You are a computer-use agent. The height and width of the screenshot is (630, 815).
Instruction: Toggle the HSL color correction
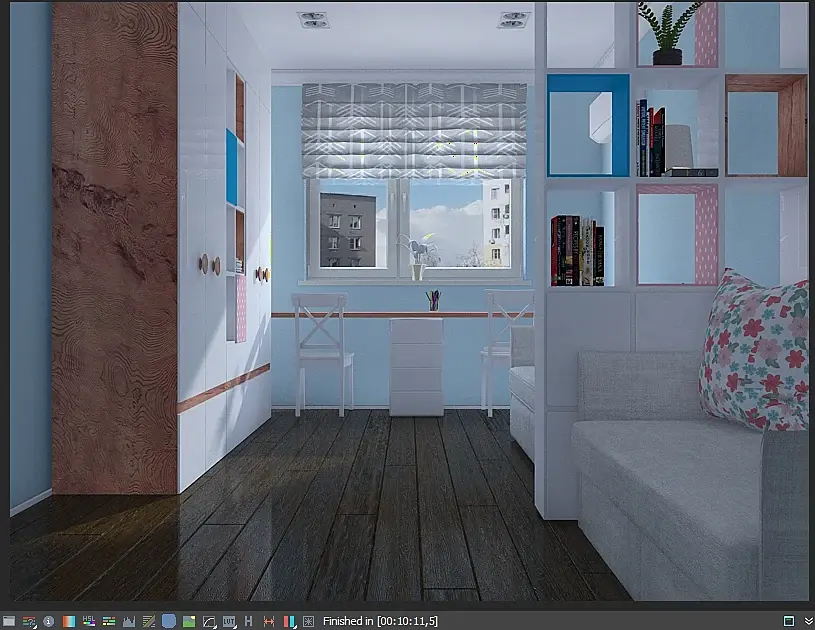(x=89, y=621)
